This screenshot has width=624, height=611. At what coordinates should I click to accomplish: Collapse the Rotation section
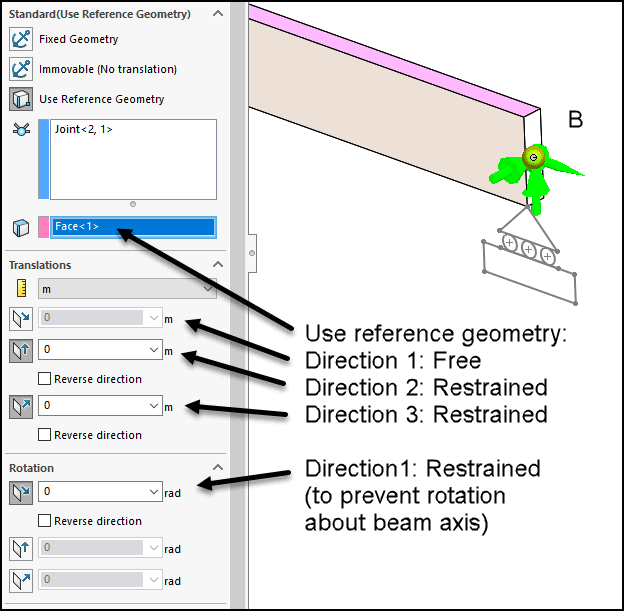point(218,467)
